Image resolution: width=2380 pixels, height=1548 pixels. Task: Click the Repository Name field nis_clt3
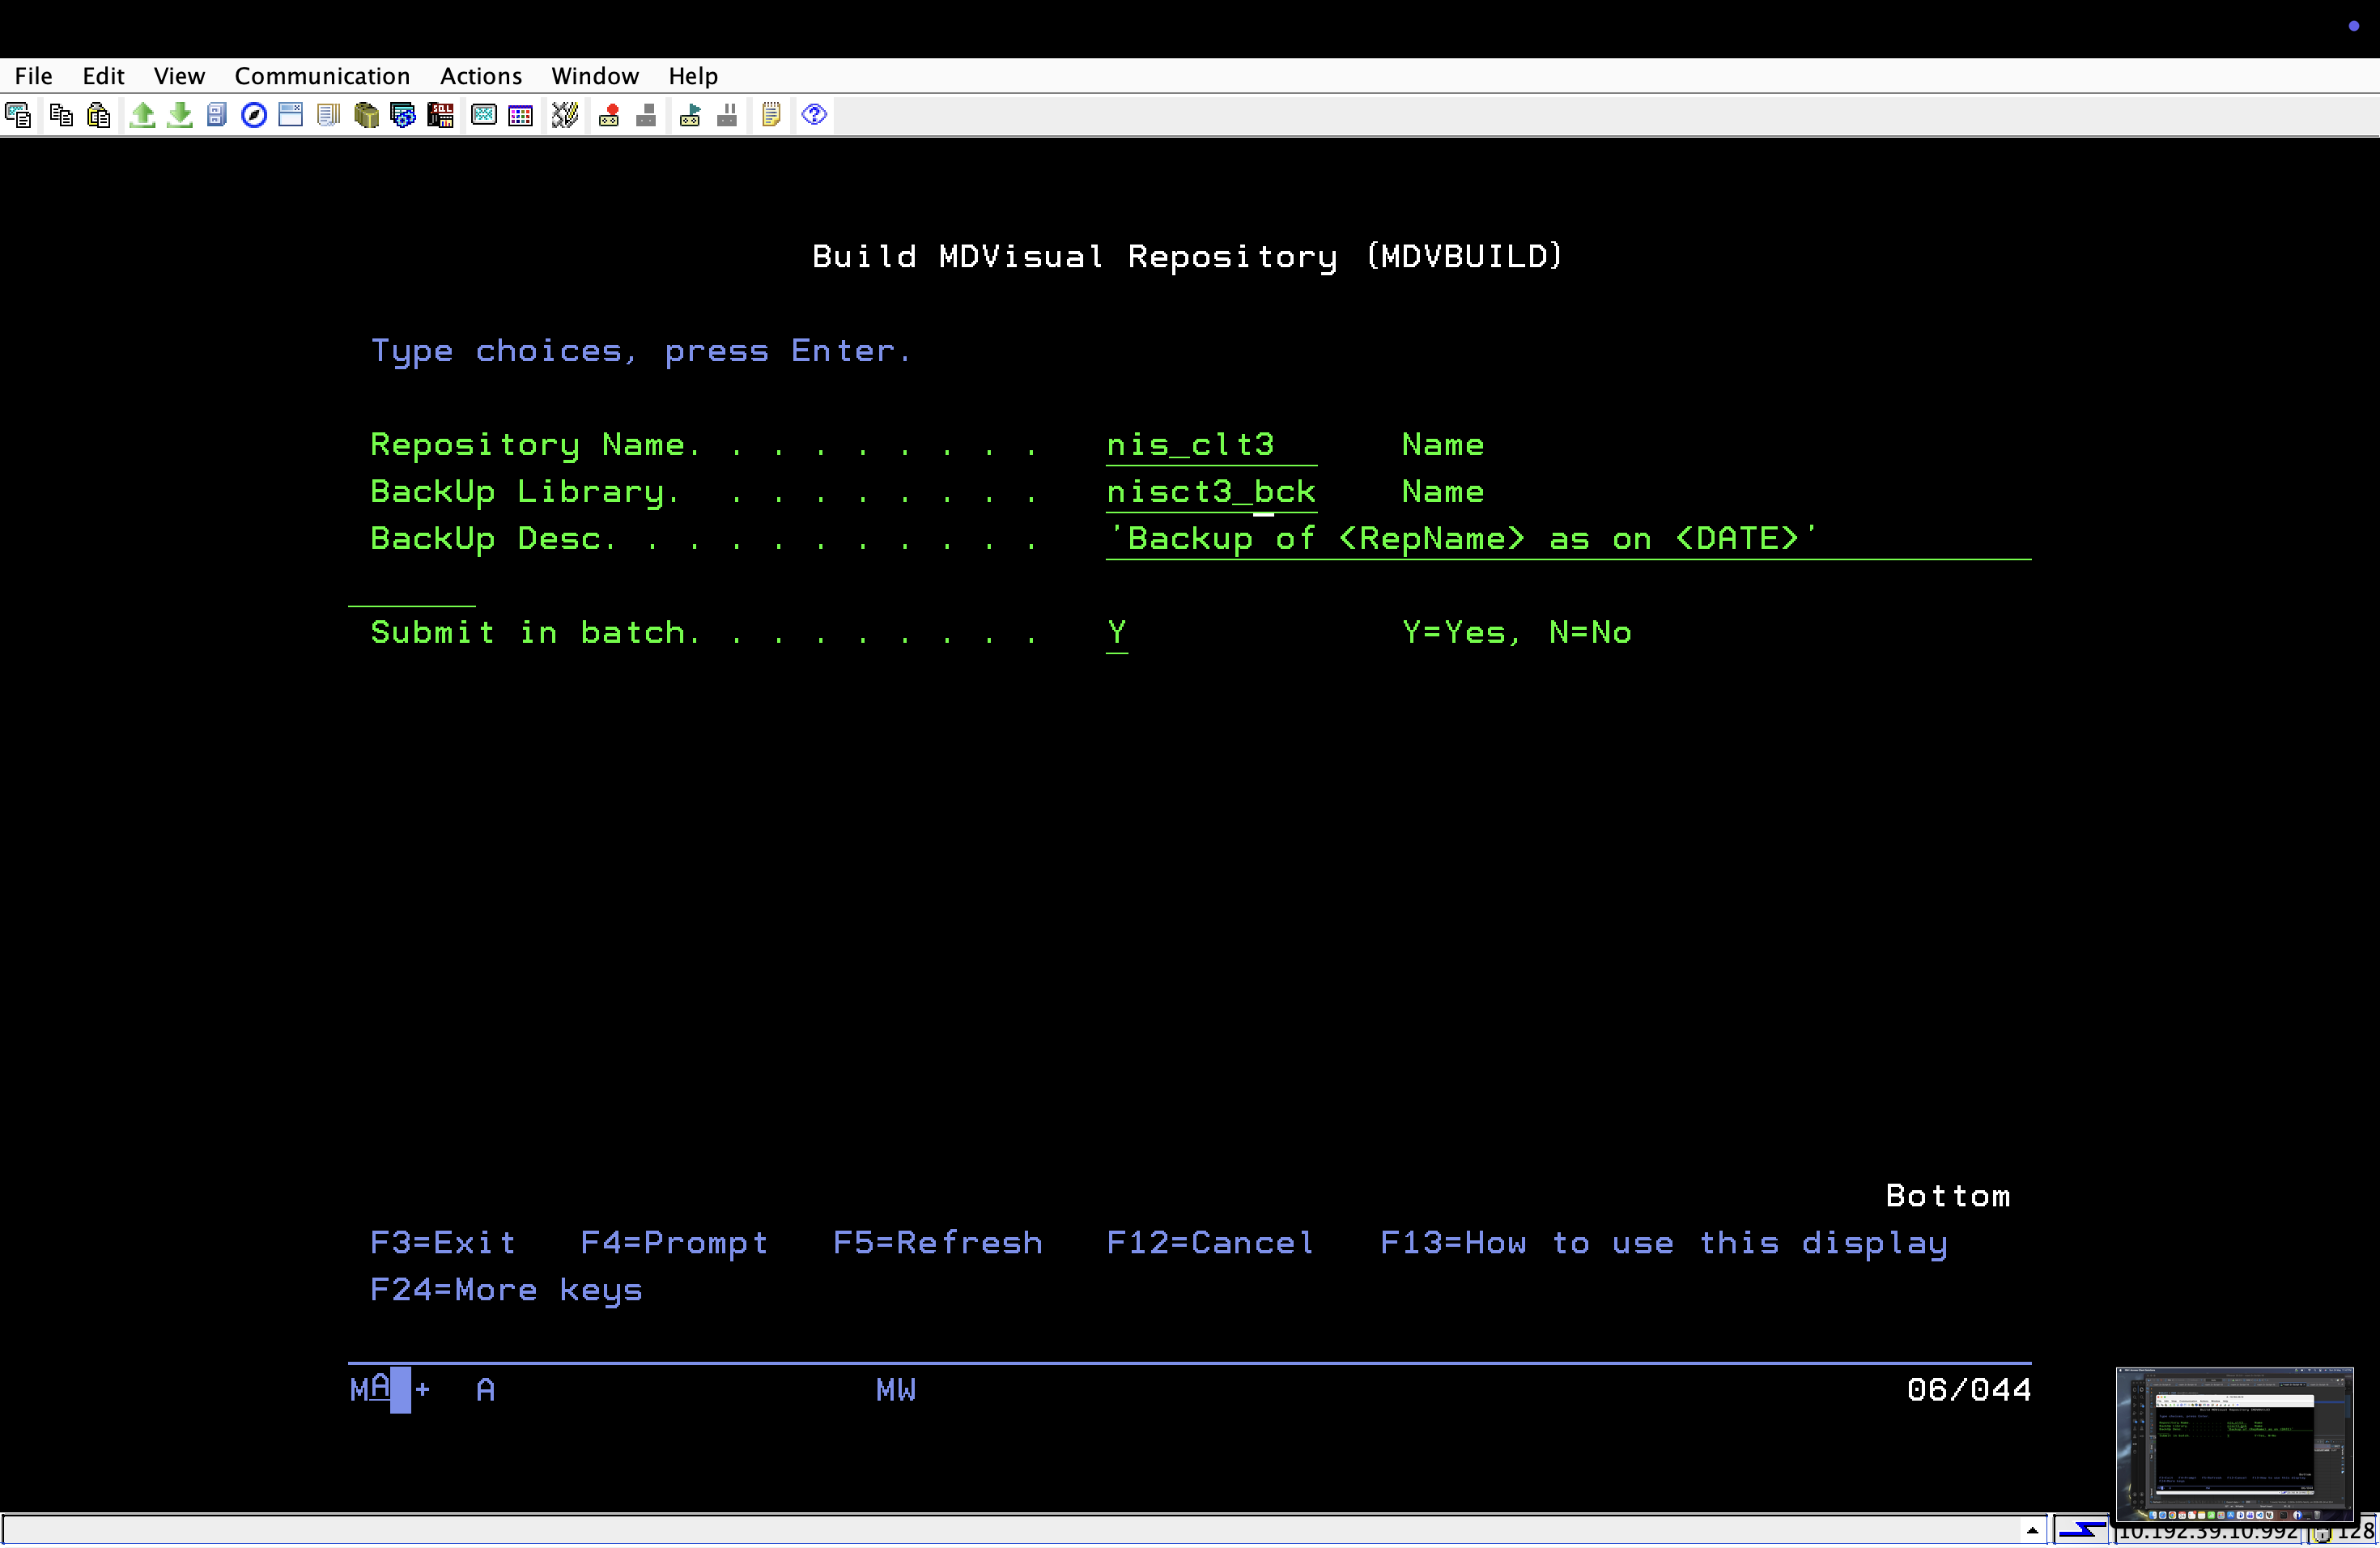tap(1211, 446)
